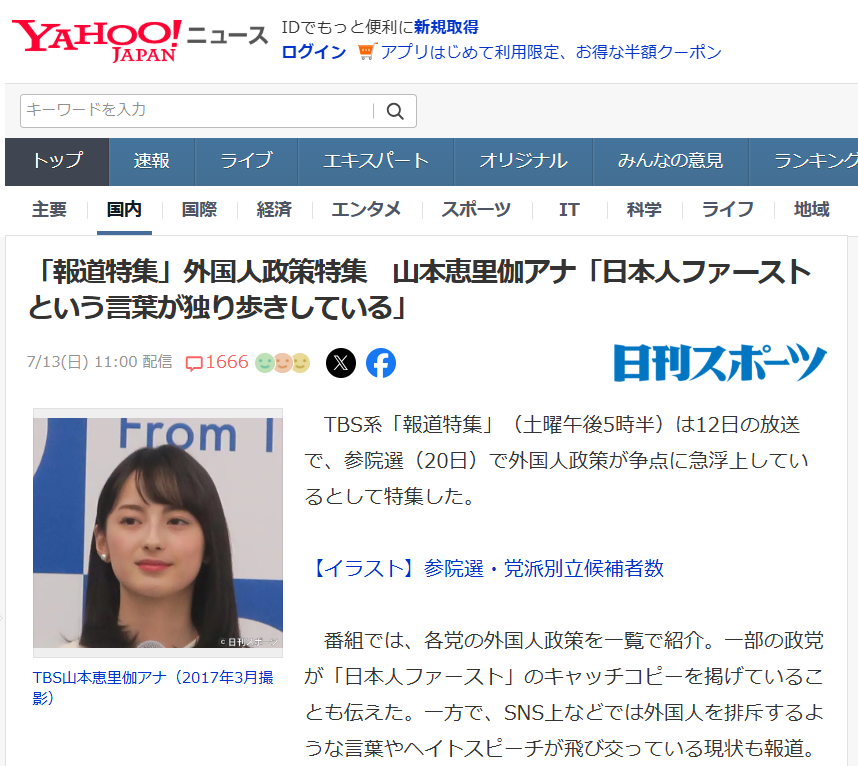Click the photo caption TBS山本恵里伽アナ link
Screen dimensions: 858x766
[153, 688]
